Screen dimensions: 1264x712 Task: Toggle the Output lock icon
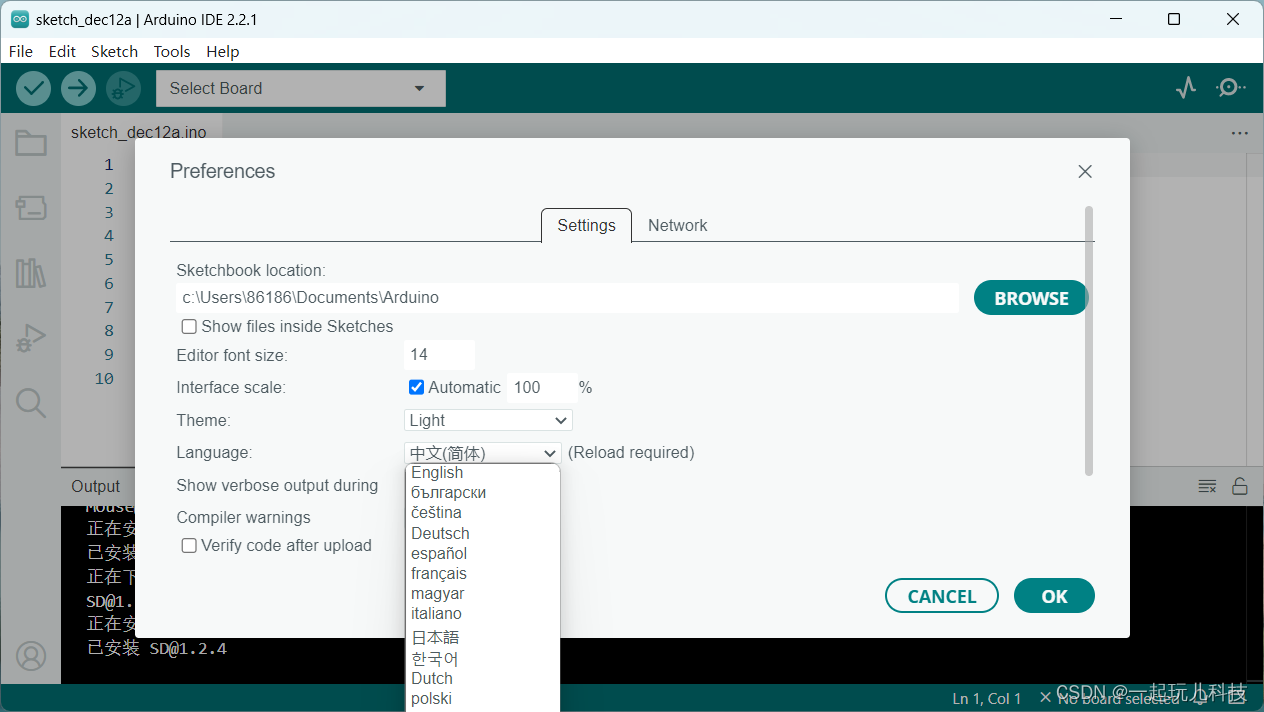click(1240, 487)
